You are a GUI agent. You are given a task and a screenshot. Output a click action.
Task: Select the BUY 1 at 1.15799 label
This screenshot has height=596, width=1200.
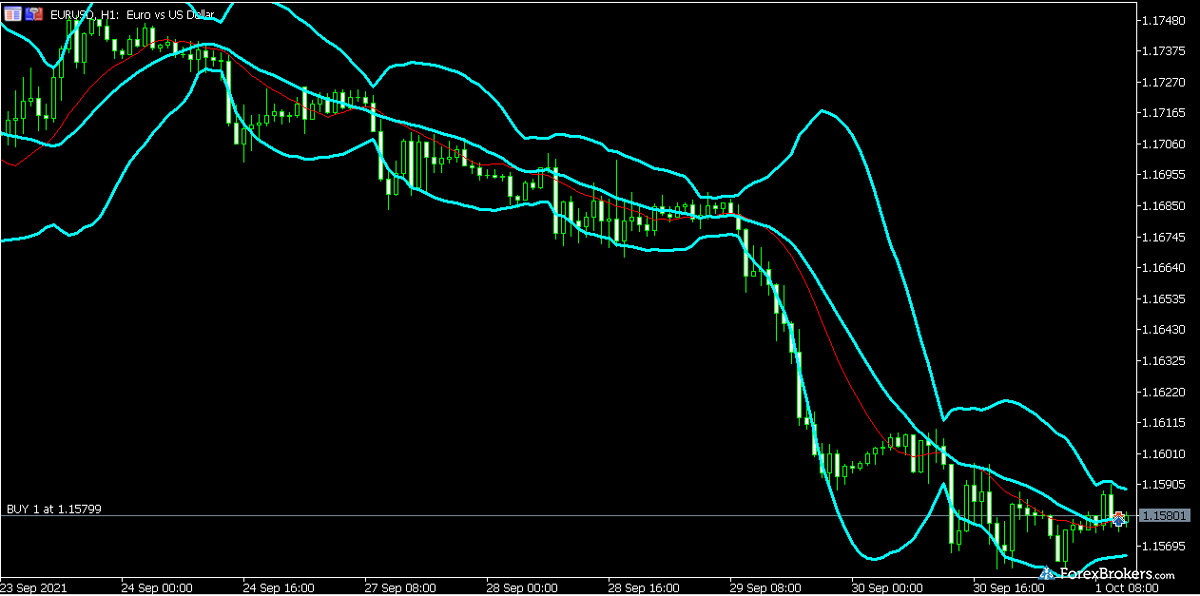(x=54, y=509)
